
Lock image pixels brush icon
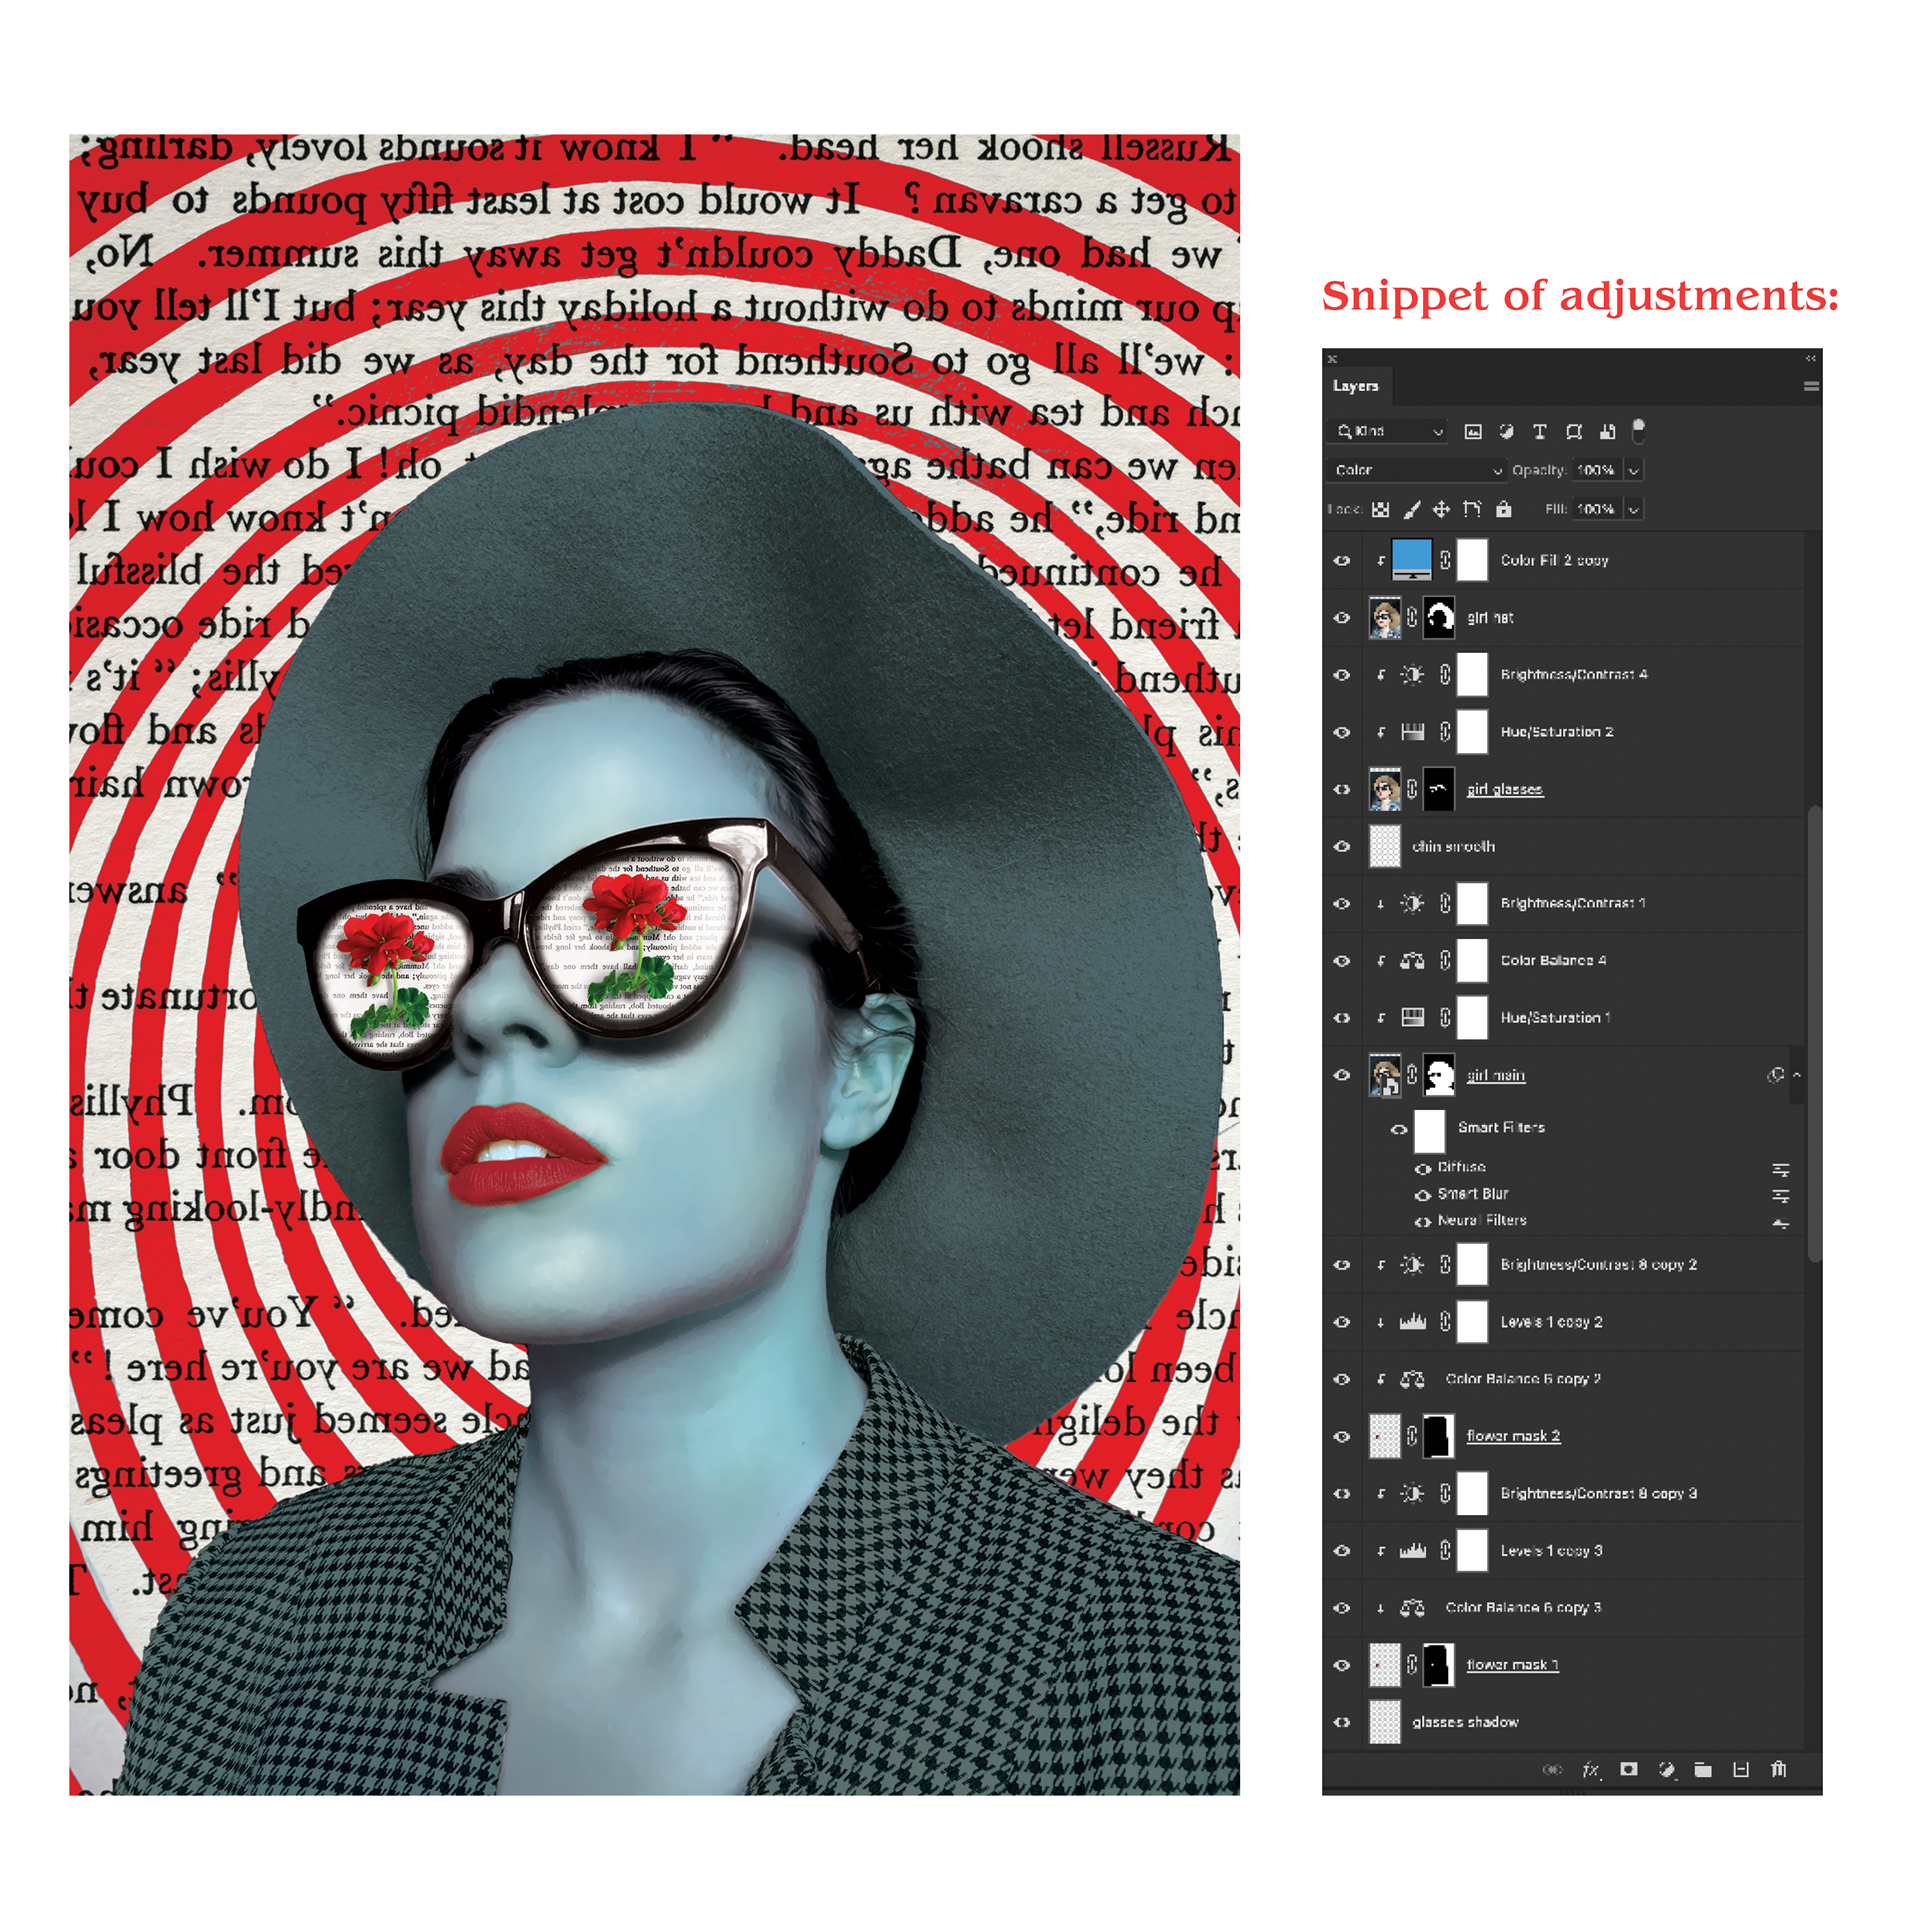[x=1411, y=509]
